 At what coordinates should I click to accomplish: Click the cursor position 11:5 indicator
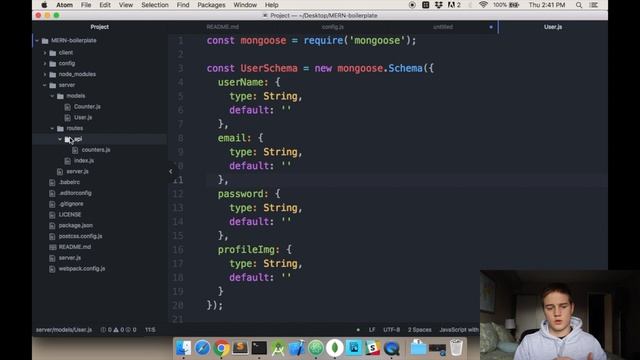[150, 329]
